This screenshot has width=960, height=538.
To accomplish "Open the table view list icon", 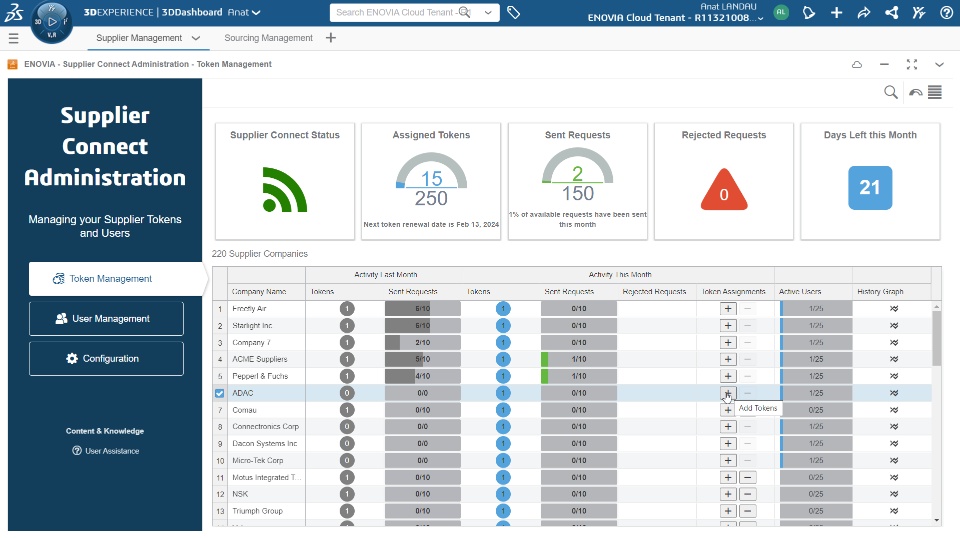I will [x=934, y=92].
